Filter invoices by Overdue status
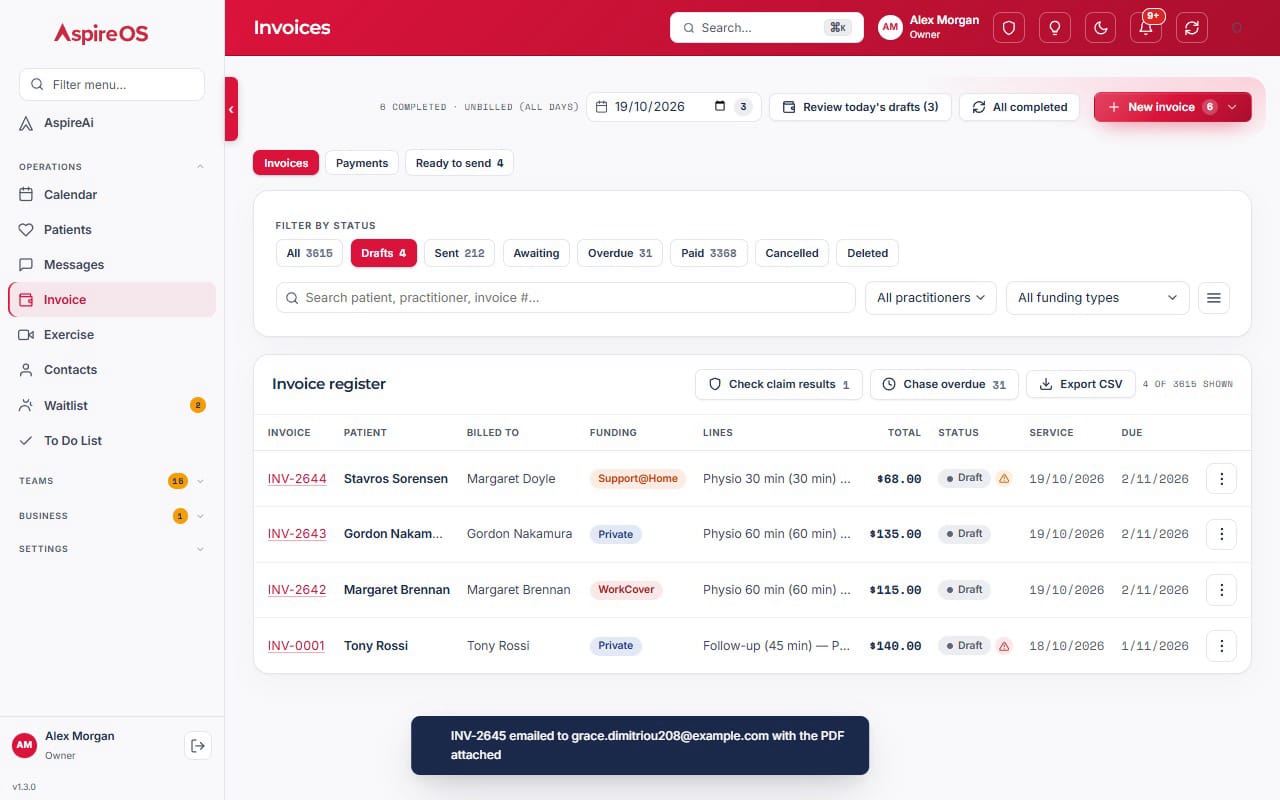This screenshot has width=1280, height=800. pyautogui.click(x=620, y=253)
